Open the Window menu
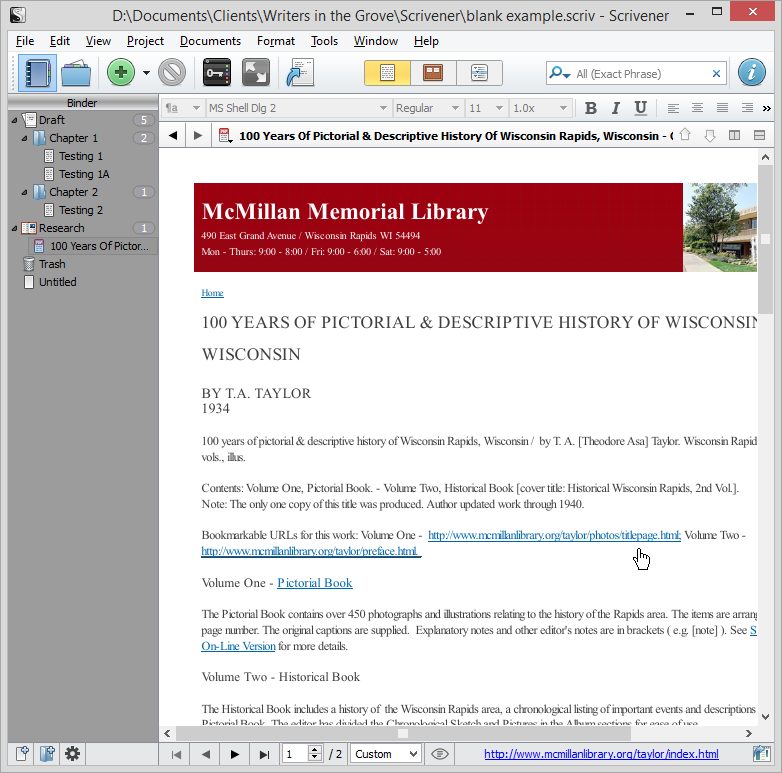This screenshot has width=782, height=773. pos(376,41)
